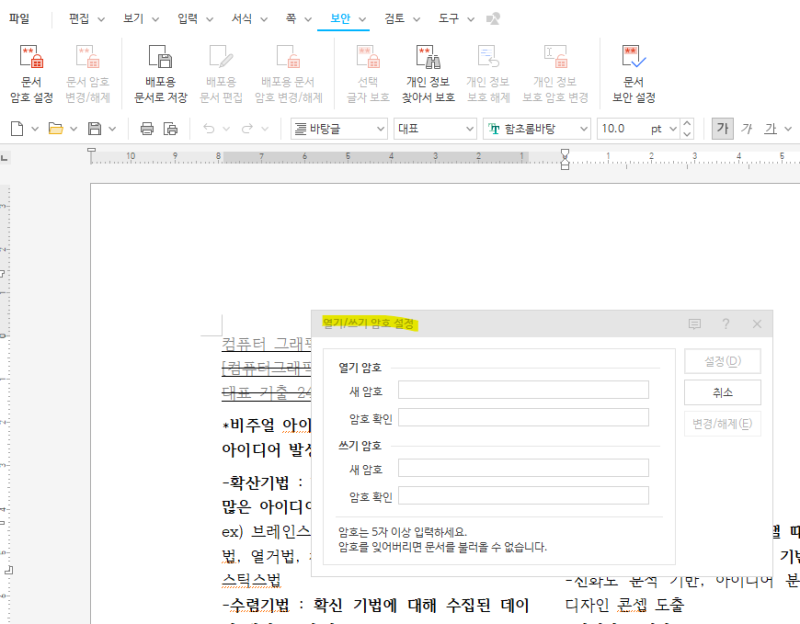Click the dialog comment bubble icon
This screenshot has width=800, height=624.
(x=694, y=324)
